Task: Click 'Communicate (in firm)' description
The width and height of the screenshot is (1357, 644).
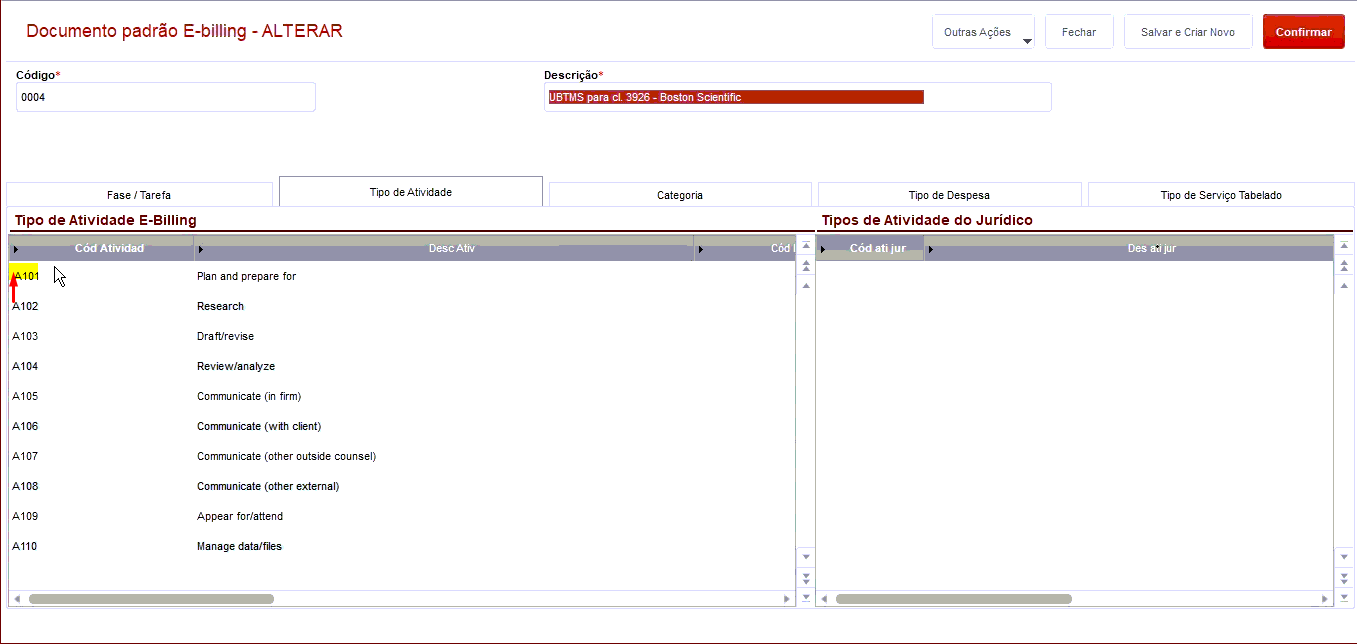Action: 249,396
